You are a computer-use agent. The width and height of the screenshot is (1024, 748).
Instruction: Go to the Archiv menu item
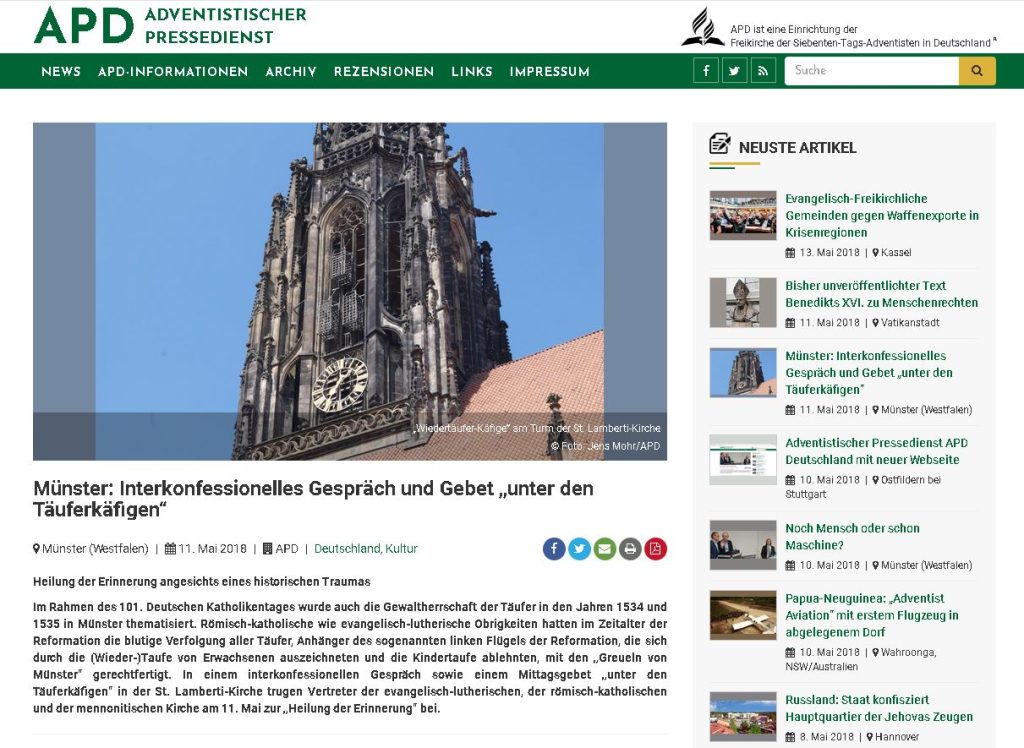pyautogui.click(x=291, y=72)
